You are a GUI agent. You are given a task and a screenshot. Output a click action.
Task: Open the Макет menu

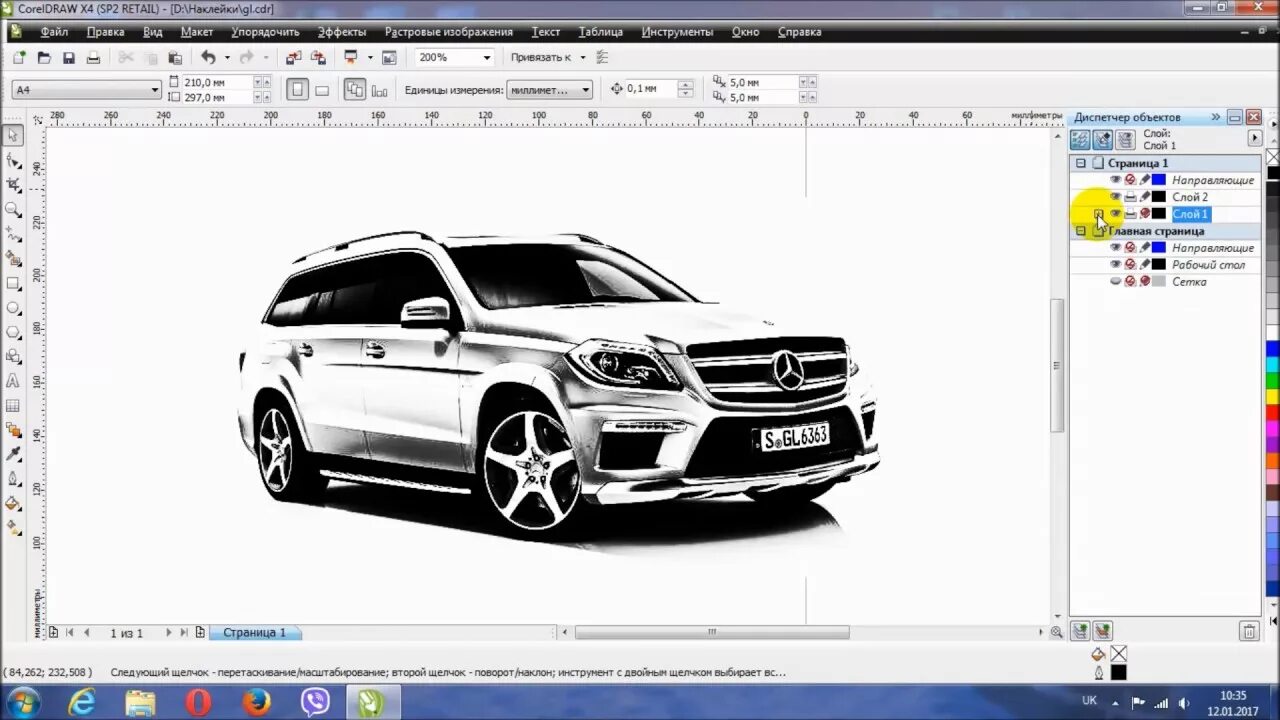(x=197, y=32)
